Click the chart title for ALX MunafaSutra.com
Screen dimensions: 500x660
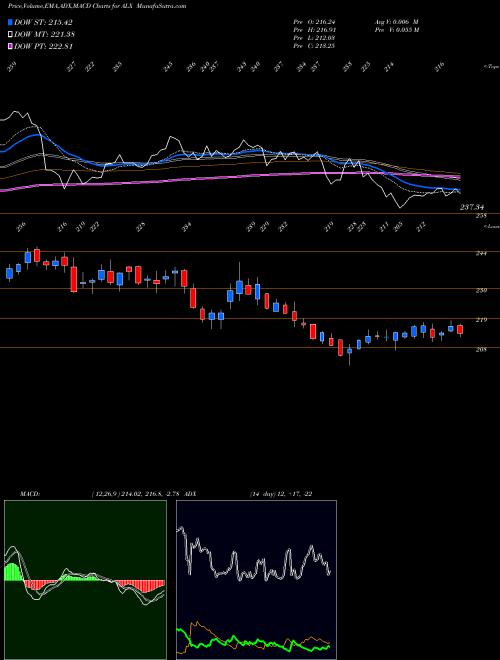click(97, 6)
